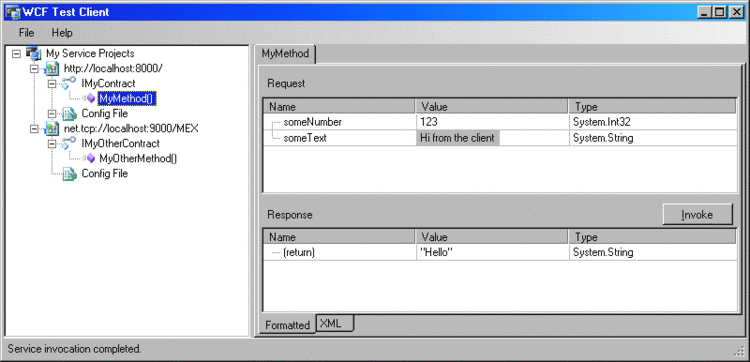Click the Config File icon under IMyOtherContract

pos(69,174)
